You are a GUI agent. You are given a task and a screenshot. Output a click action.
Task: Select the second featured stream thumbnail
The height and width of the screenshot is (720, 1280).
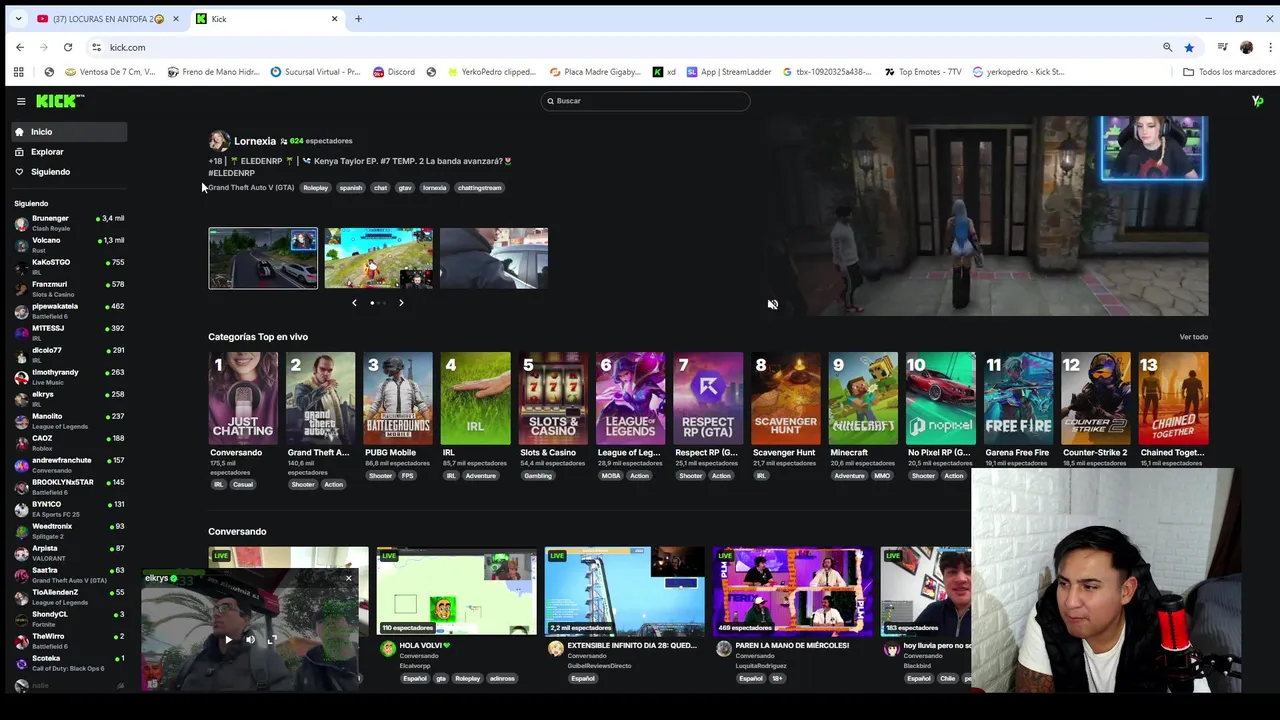[379, 258]
